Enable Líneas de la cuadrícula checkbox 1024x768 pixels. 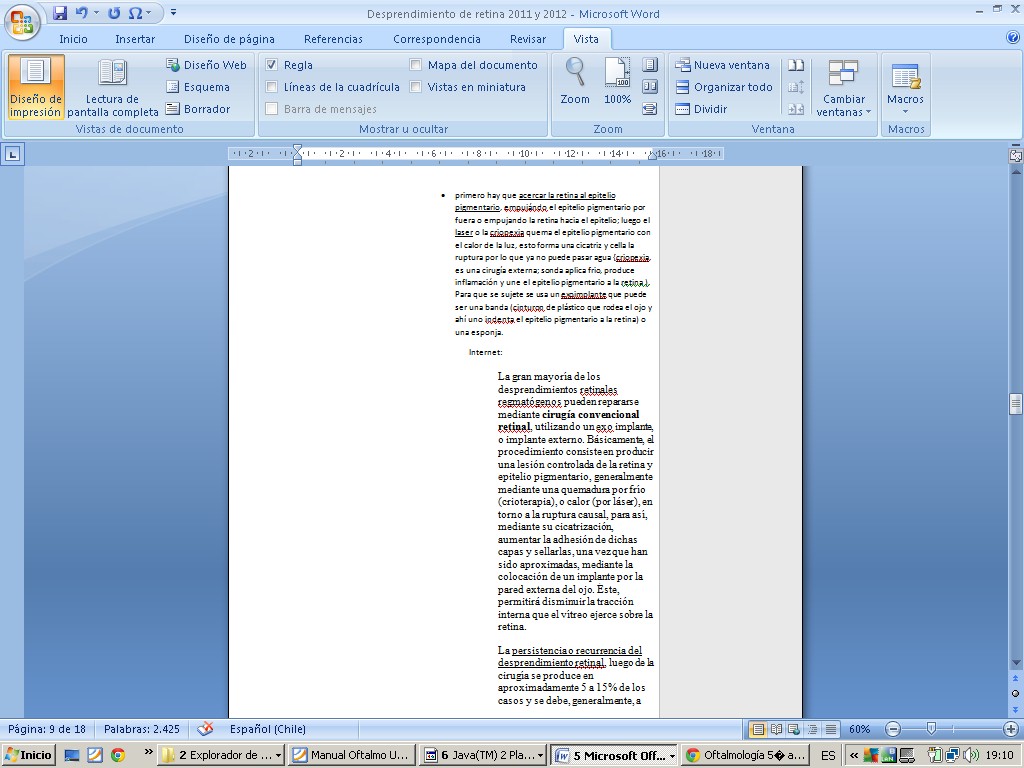[x=272, y=87]
